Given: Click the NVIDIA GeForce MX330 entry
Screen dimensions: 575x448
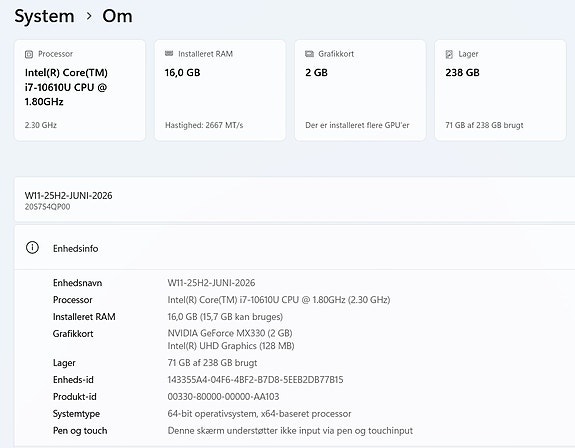Looking at the screenshot, I should tap(230, 333).
